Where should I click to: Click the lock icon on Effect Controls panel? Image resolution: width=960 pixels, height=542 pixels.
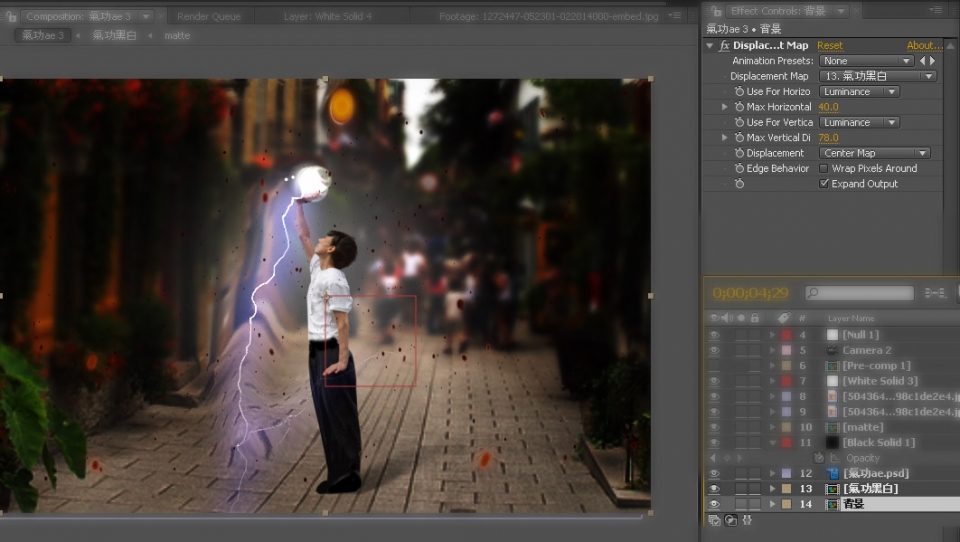point(718,11)
